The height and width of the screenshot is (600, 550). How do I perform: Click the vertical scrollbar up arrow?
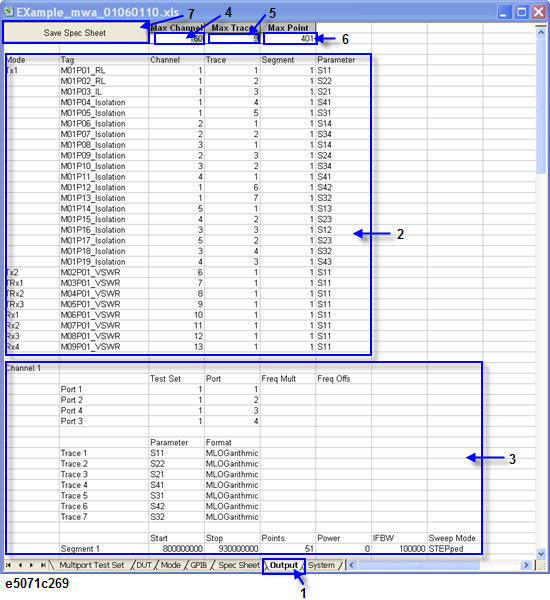tap(541, 33)
